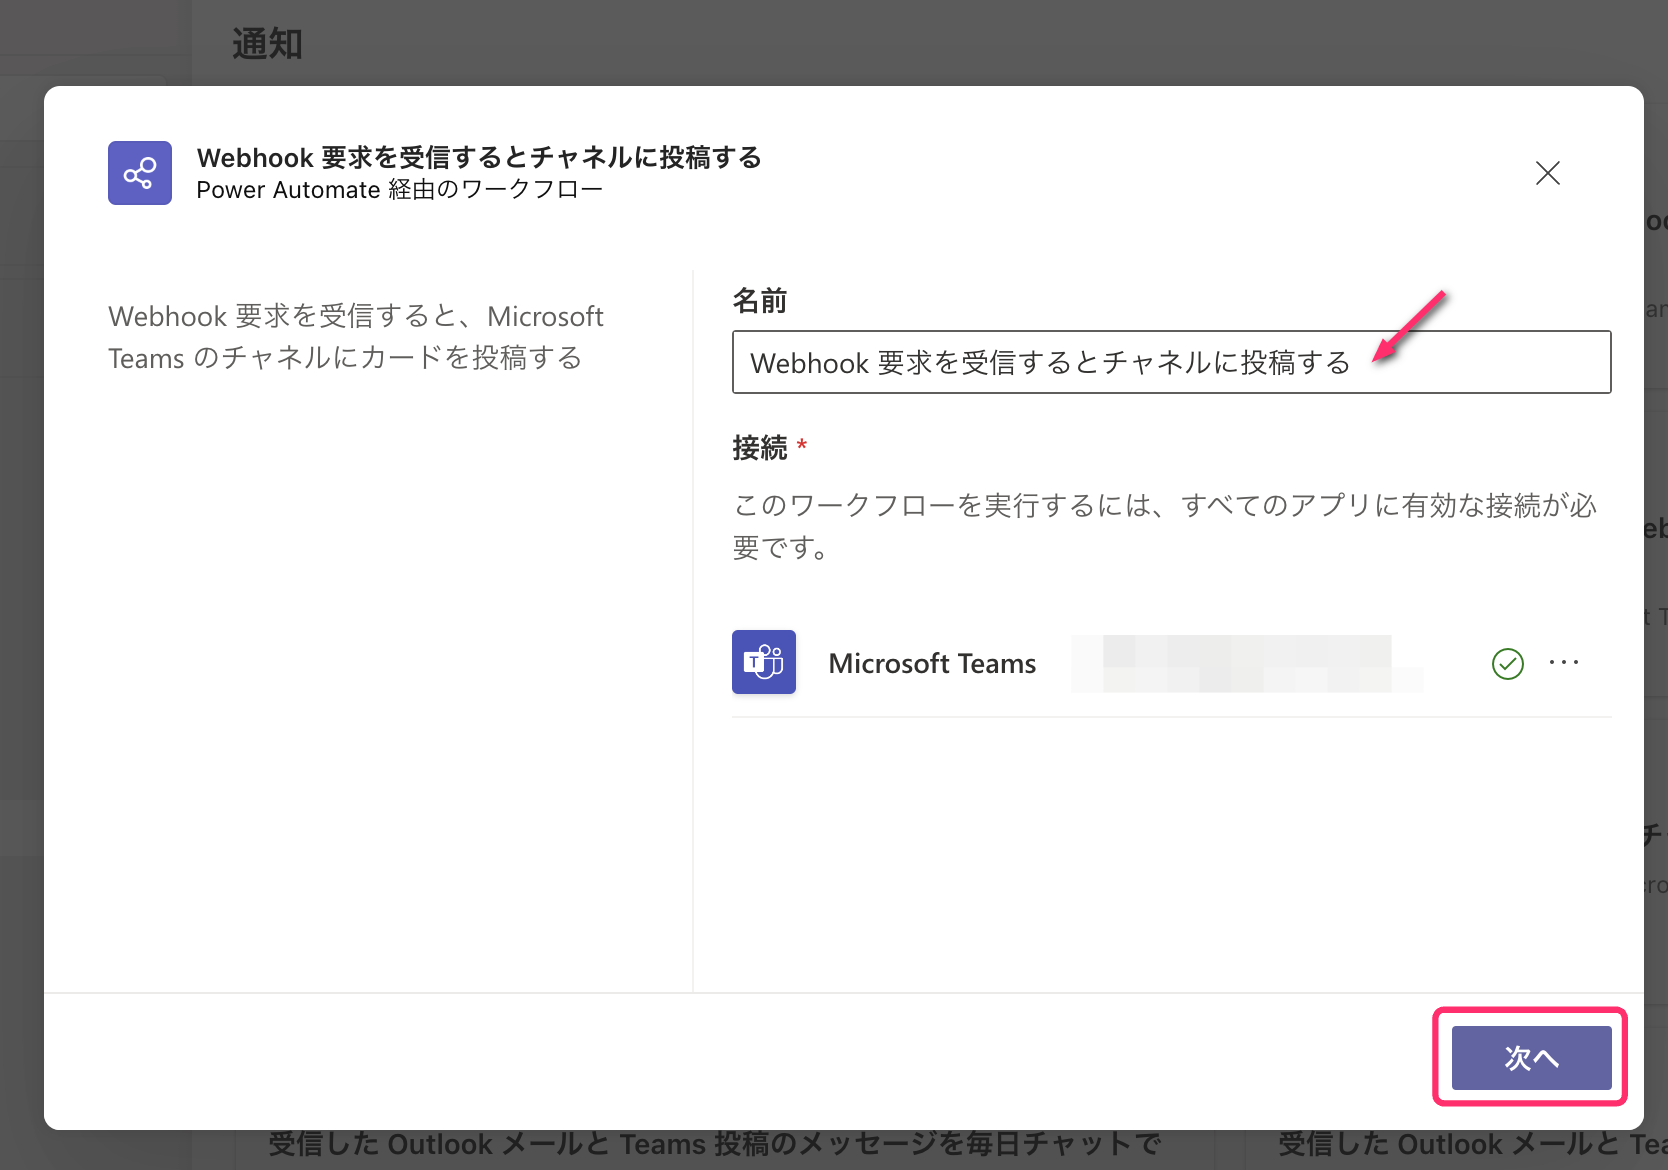Click the red required asterisk beside 接続
The width and height of the screenshot is (1668, 1170).
point(802,445)
